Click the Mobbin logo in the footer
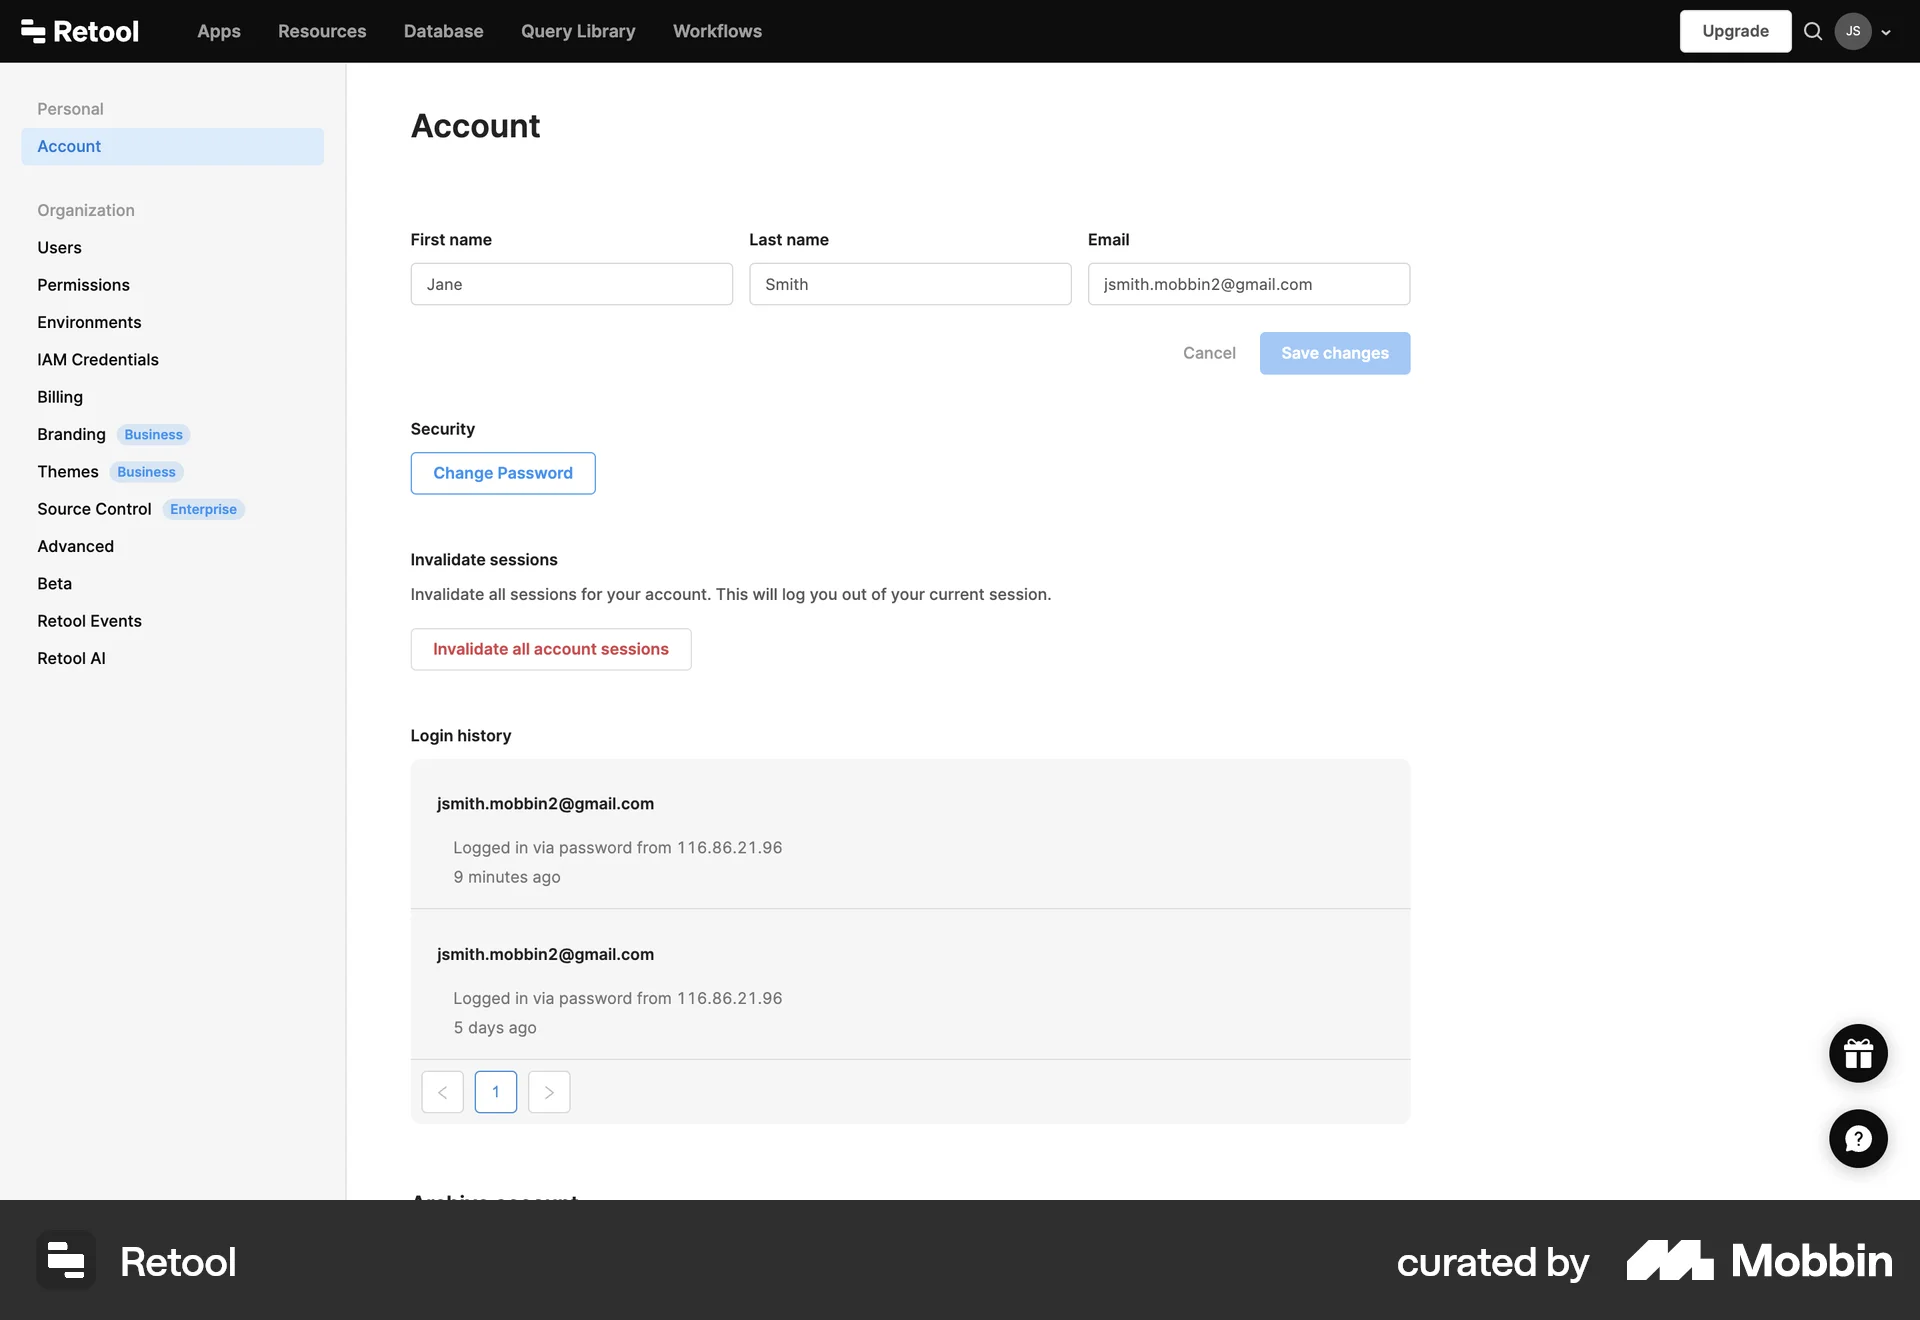 coord(1759,1261)
